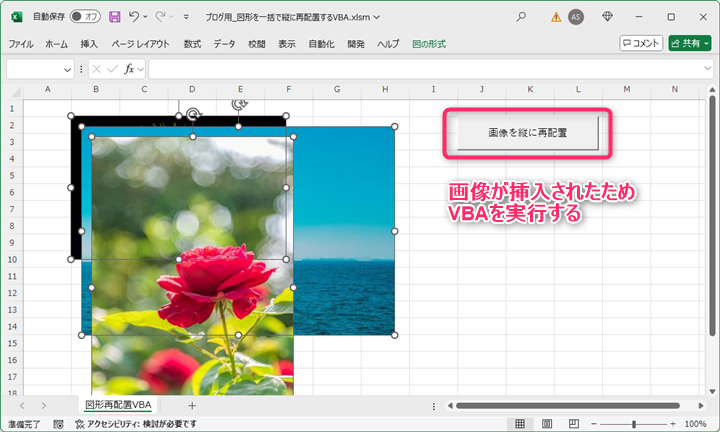Select the normal view mode button
The height and width of the screenshot is (432, 720).
pyautogui.click(x=520, y=424)
